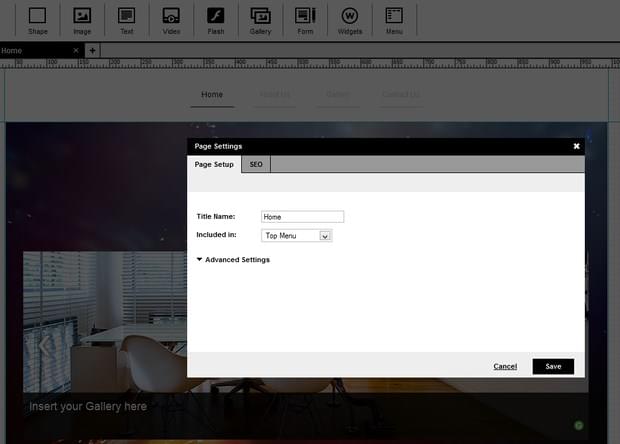The height and width of the screenshot is (444, 620).
Task: Click Home in the site menu
Action: click(212, 95)
